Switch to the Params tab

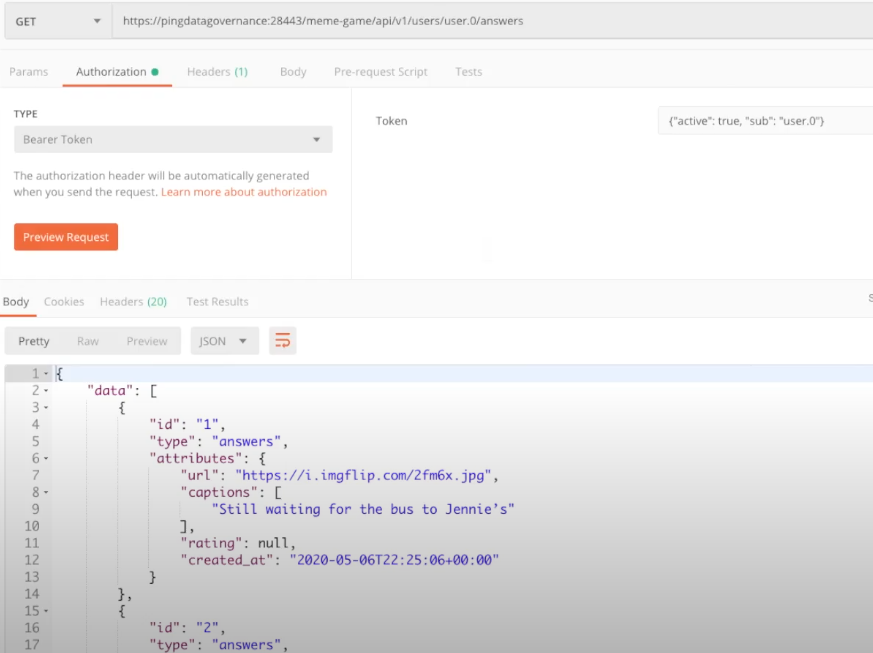[x=28, y=72]
